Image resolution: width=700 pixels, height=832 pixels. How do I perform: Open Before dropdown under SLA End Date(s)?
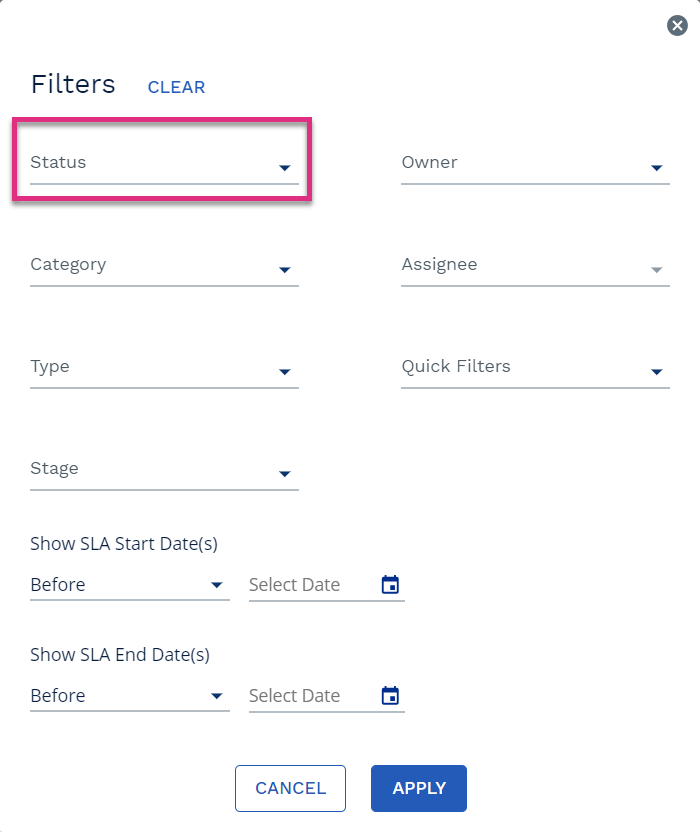coord(130,696)
